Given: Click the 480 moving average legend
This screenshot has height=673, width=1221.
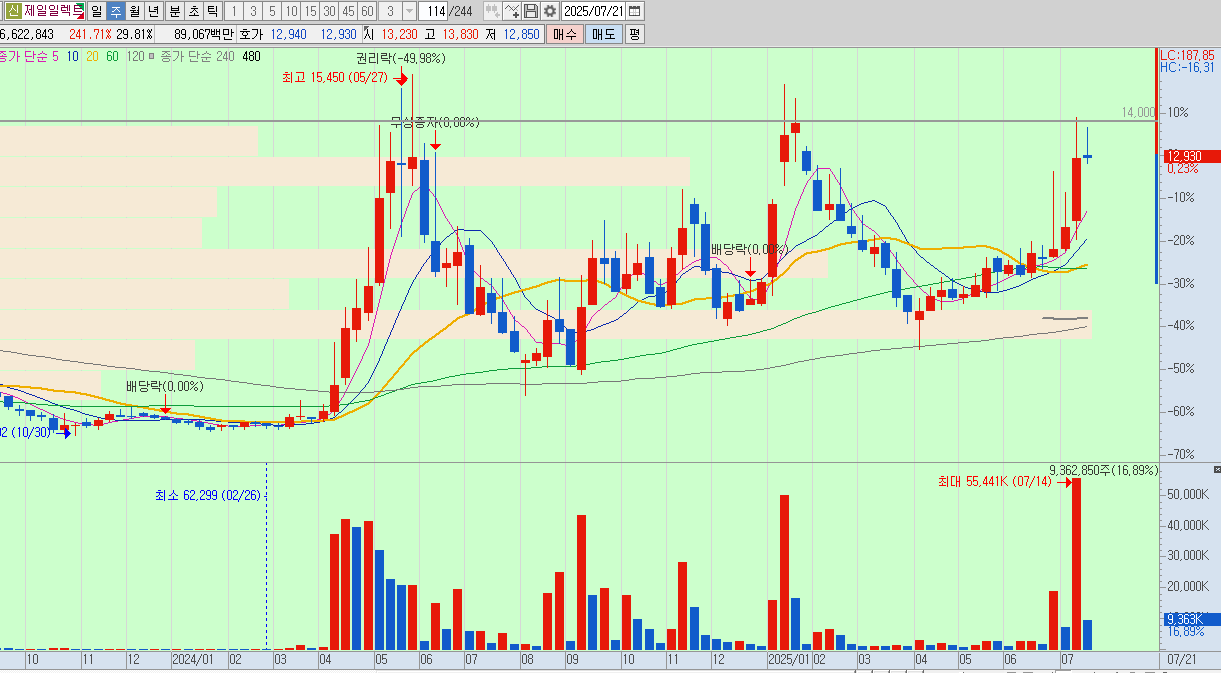Looking at the screenshot, I should coord(251,56).
